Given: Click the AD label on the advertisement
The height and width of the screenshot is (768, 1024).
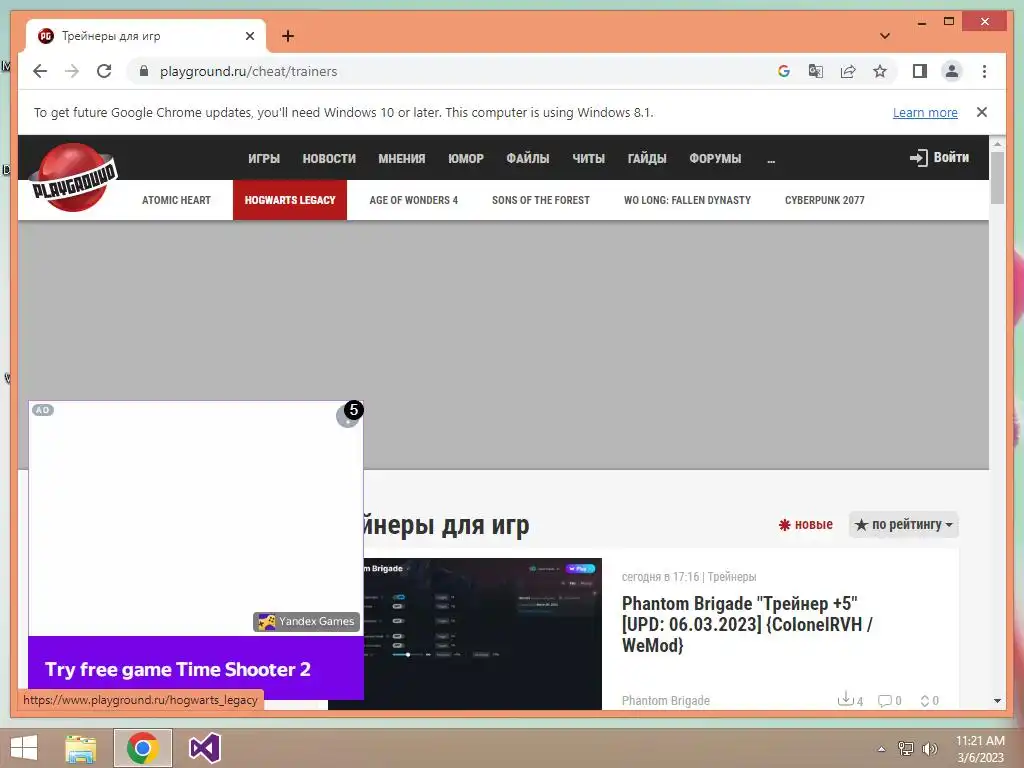Looking at the screenshot, I should tap(43, 410).
